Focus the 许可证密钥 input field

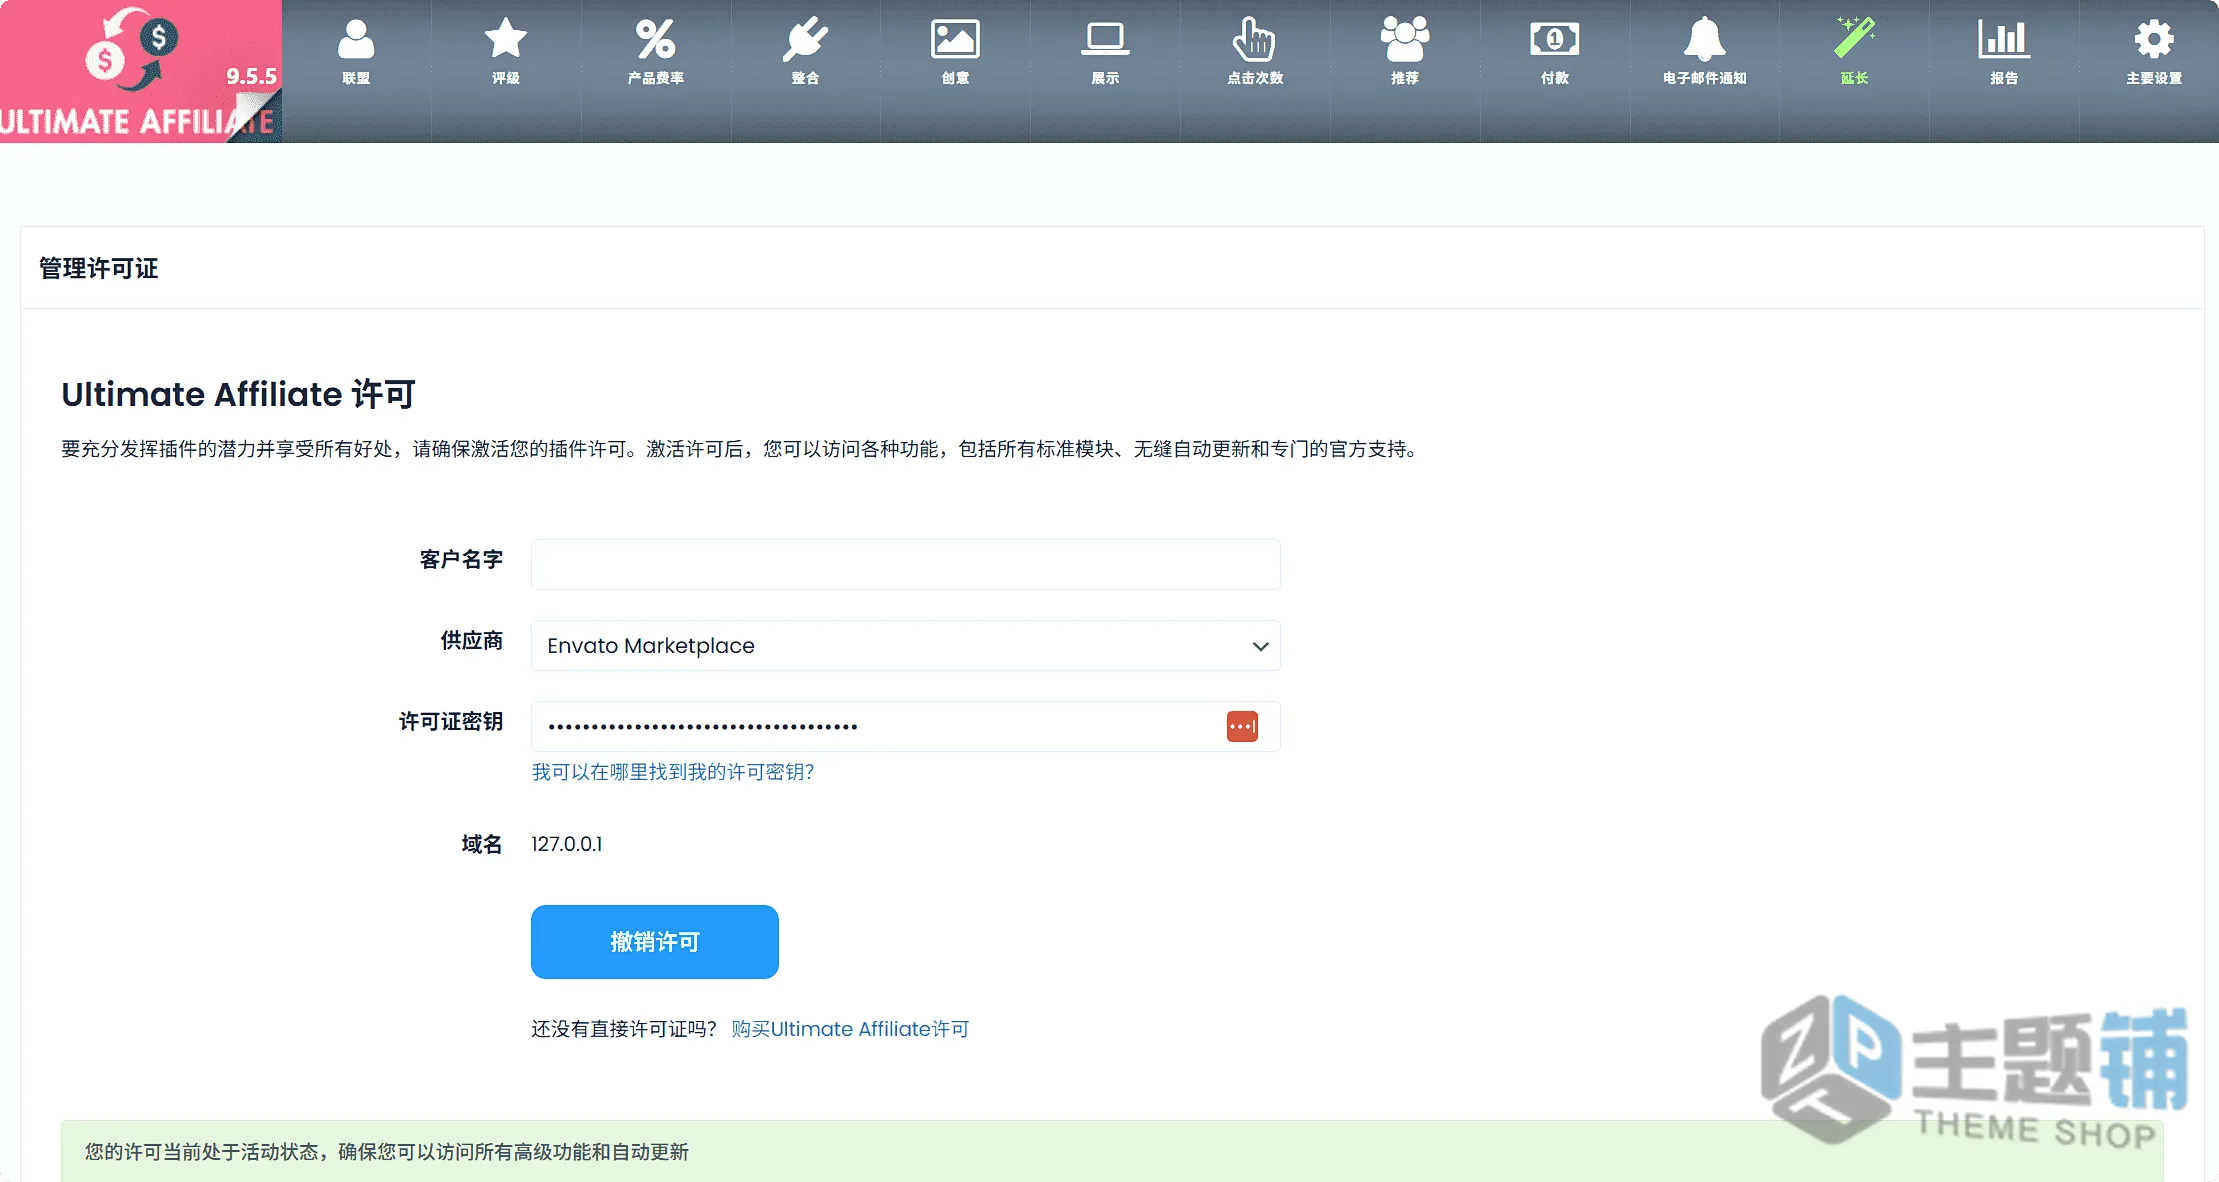point(906,726)
